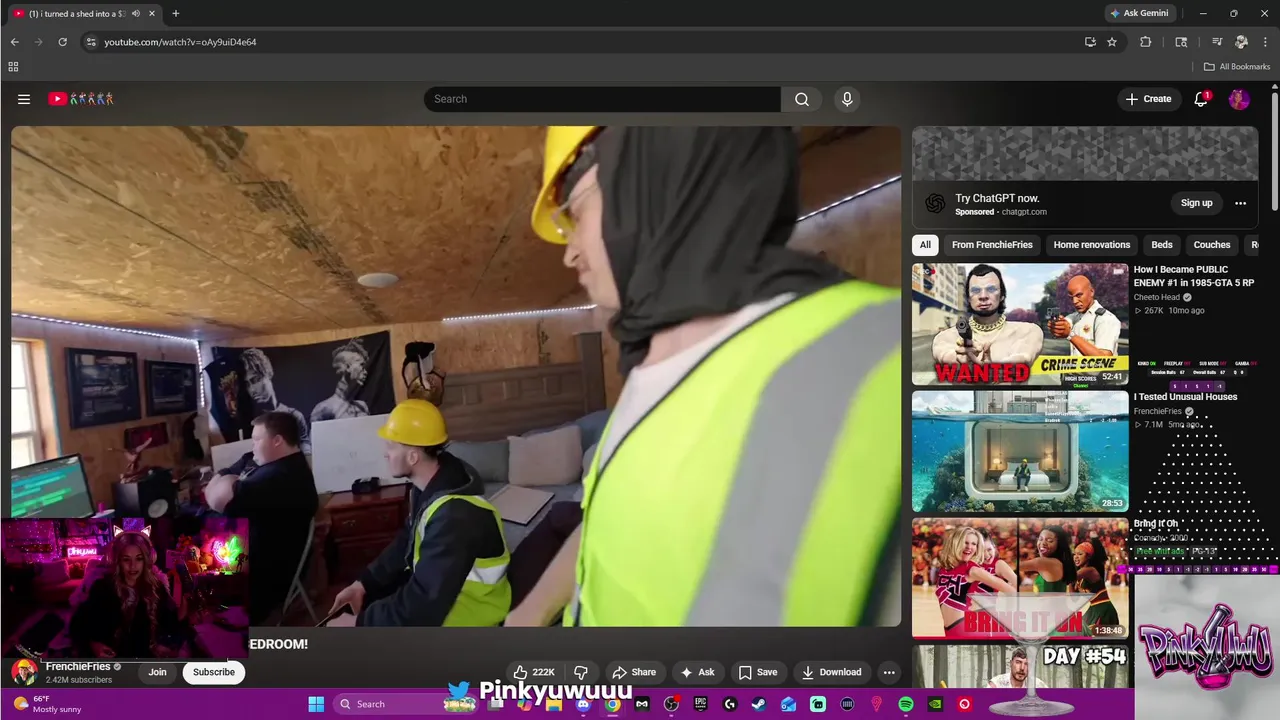Select the Couches filter chip

1212,245
